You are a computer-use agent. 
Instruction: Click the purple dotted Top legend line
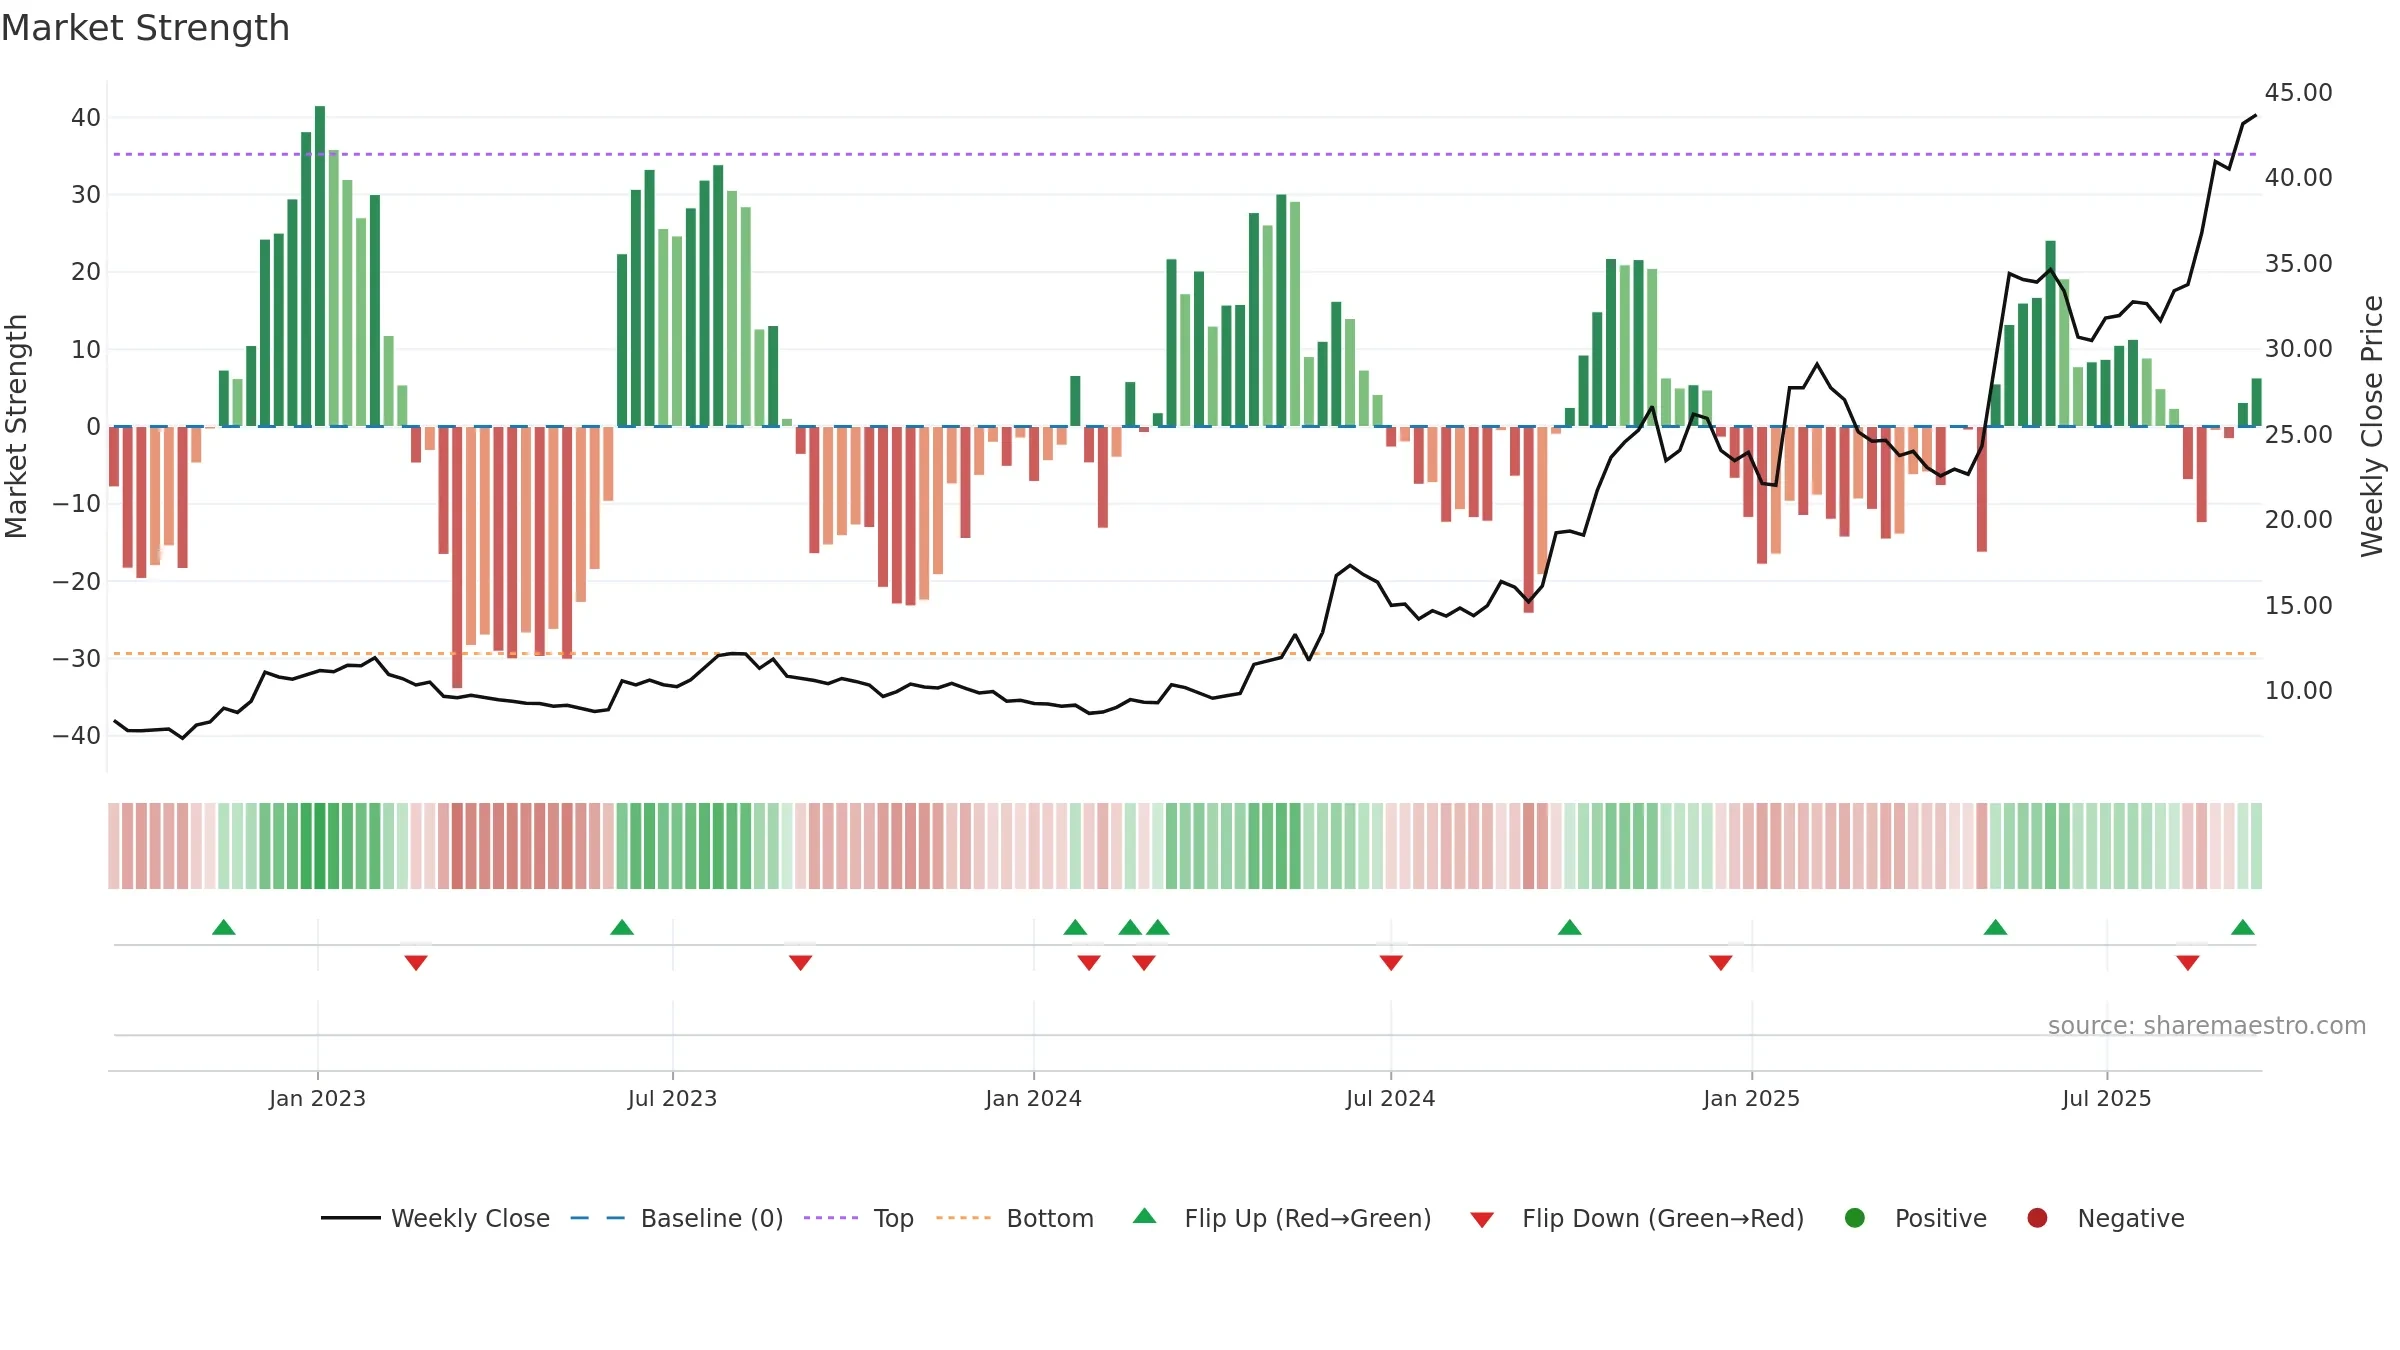[831, 1218]
